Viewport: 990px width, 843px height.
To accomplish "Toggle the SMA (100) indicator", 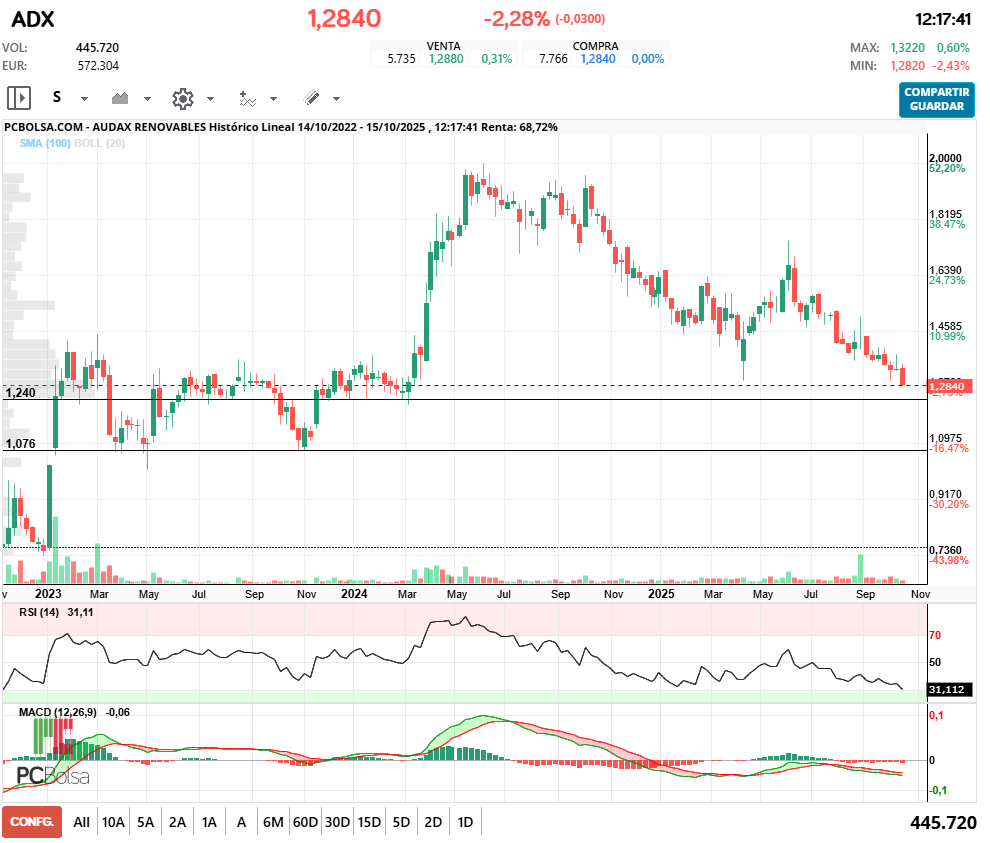I will 44,143.
